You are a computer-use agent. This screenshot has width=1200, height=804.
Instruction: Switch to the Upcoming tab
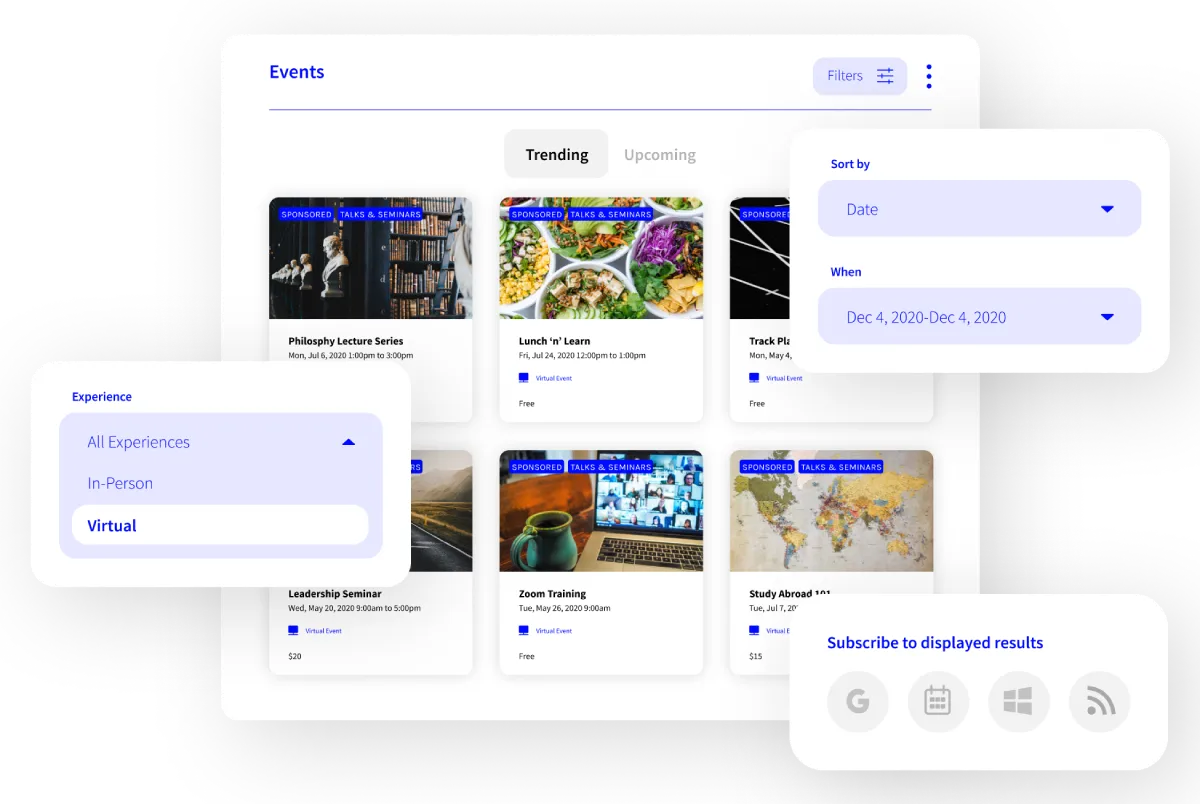click(660, 155)
